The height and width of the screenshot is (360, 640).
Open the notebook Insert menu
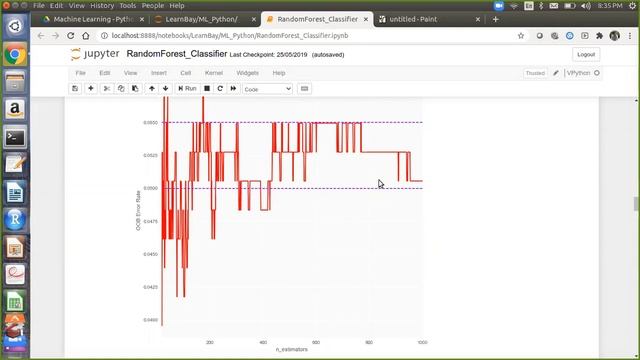[x=158, y=73]
